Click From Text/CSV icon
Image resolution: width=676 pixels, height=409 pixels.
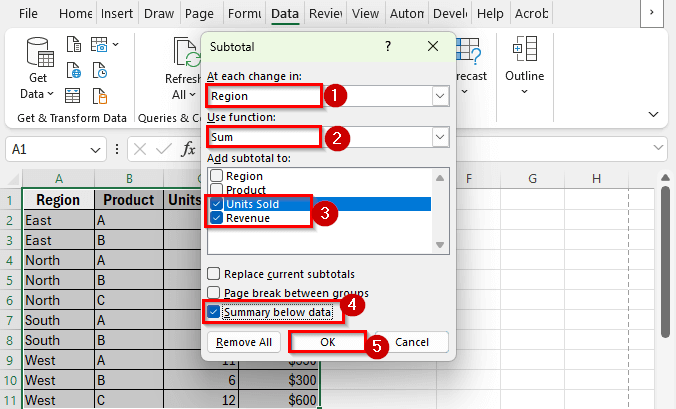[x=74, y=44]
